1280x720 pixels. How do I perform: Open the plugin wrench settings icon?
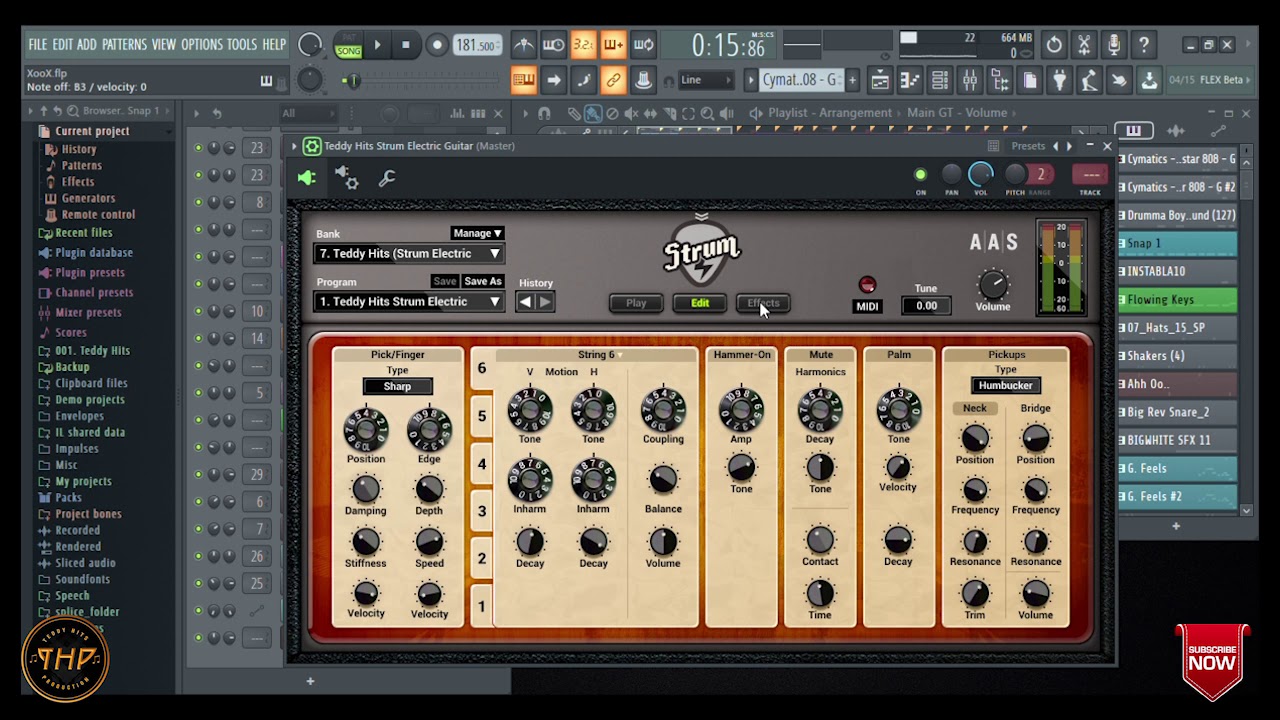(x=387, y=178)
